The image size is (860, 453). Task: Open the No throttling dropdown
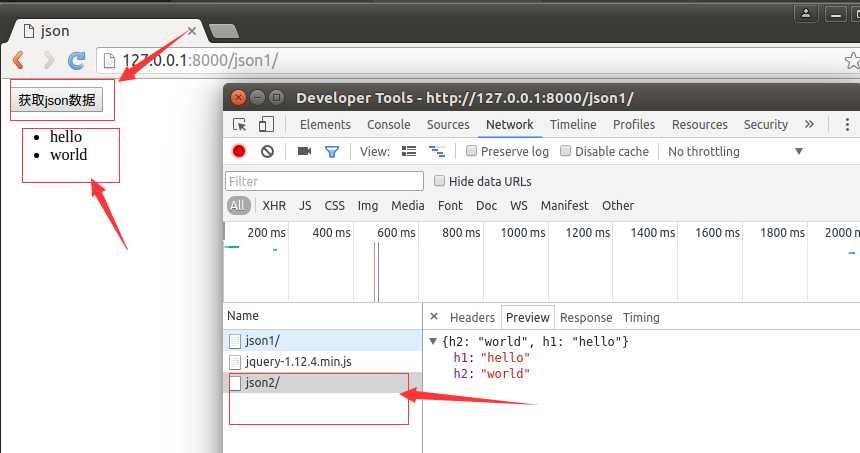coord(735,151)
